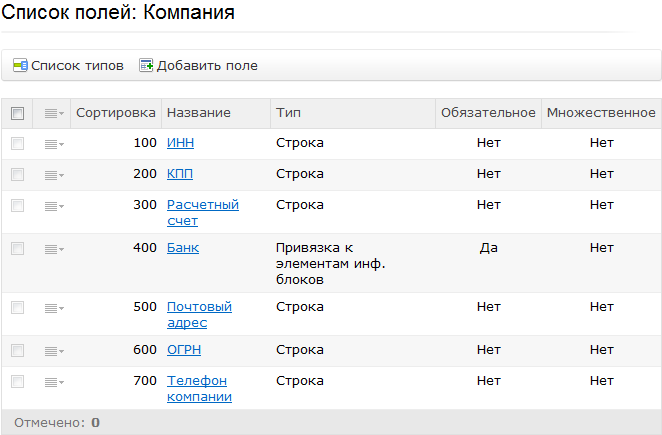This screenshot has height=435, width=662.
Task: Open the Расчетный счет field link
Action: click(203, 212)
